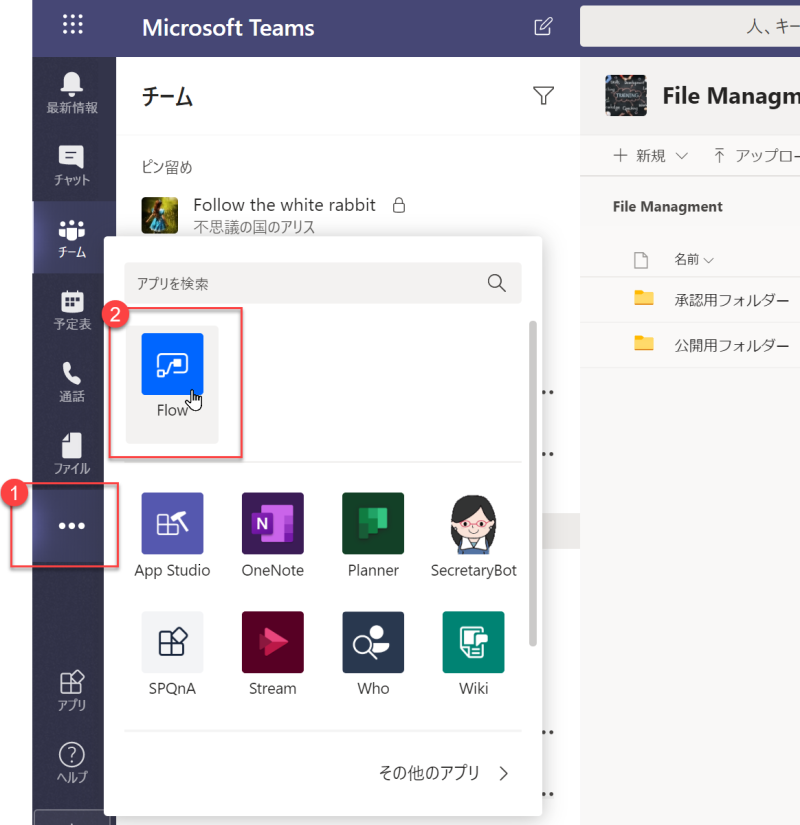Open the 承認用フォルダー folder
Screen dimensions: 800x825
pyautogui.click(x=732, y=300)
